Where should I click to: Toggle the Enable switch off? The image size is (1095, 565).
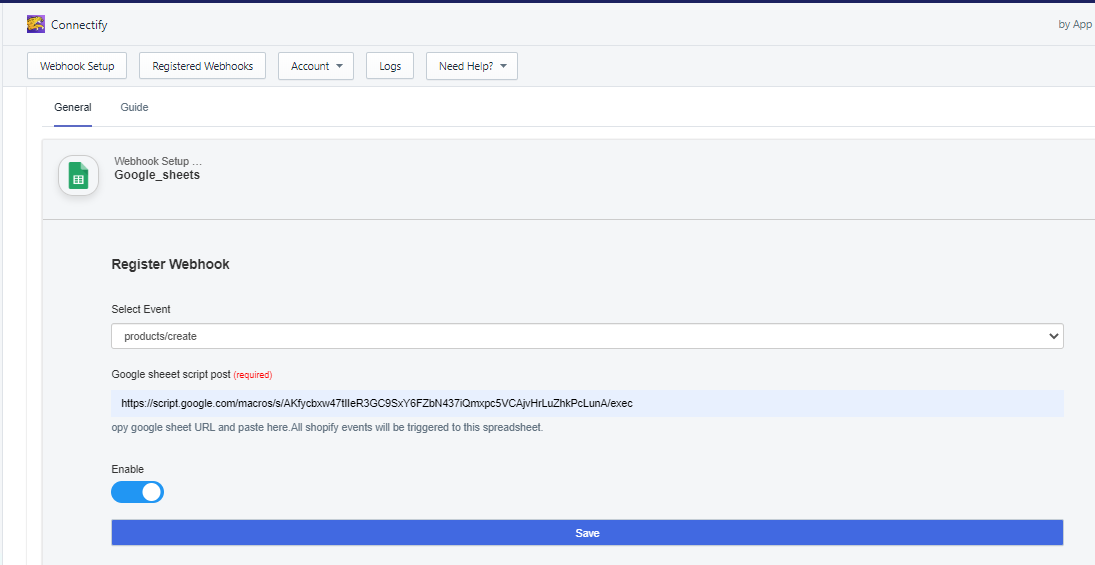tap(138, 492)
